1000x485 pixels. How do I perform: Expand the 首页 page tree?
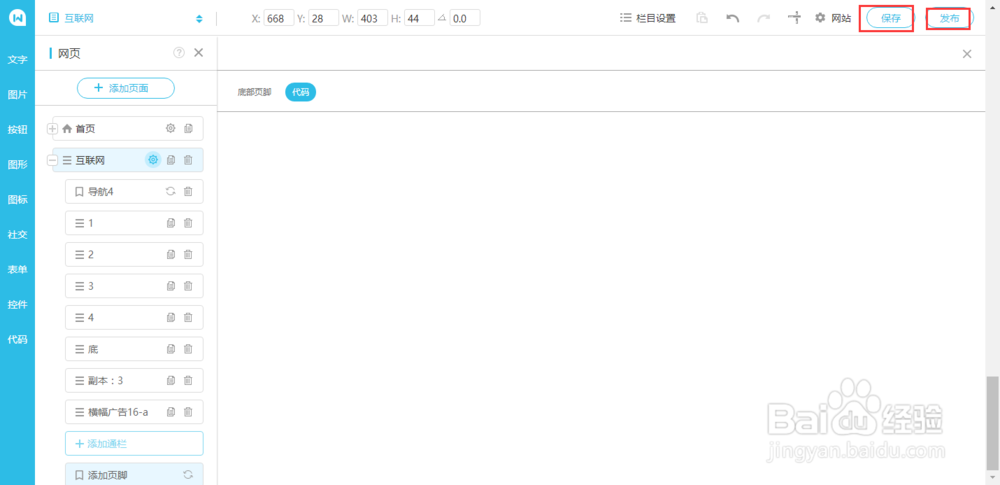52,129
